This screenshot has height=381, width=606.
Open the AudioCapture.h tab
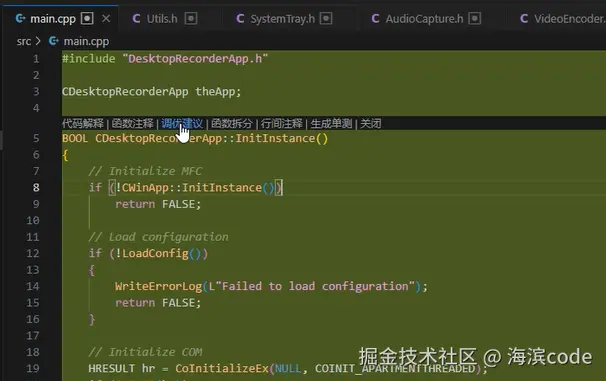[x=424, y=19]
